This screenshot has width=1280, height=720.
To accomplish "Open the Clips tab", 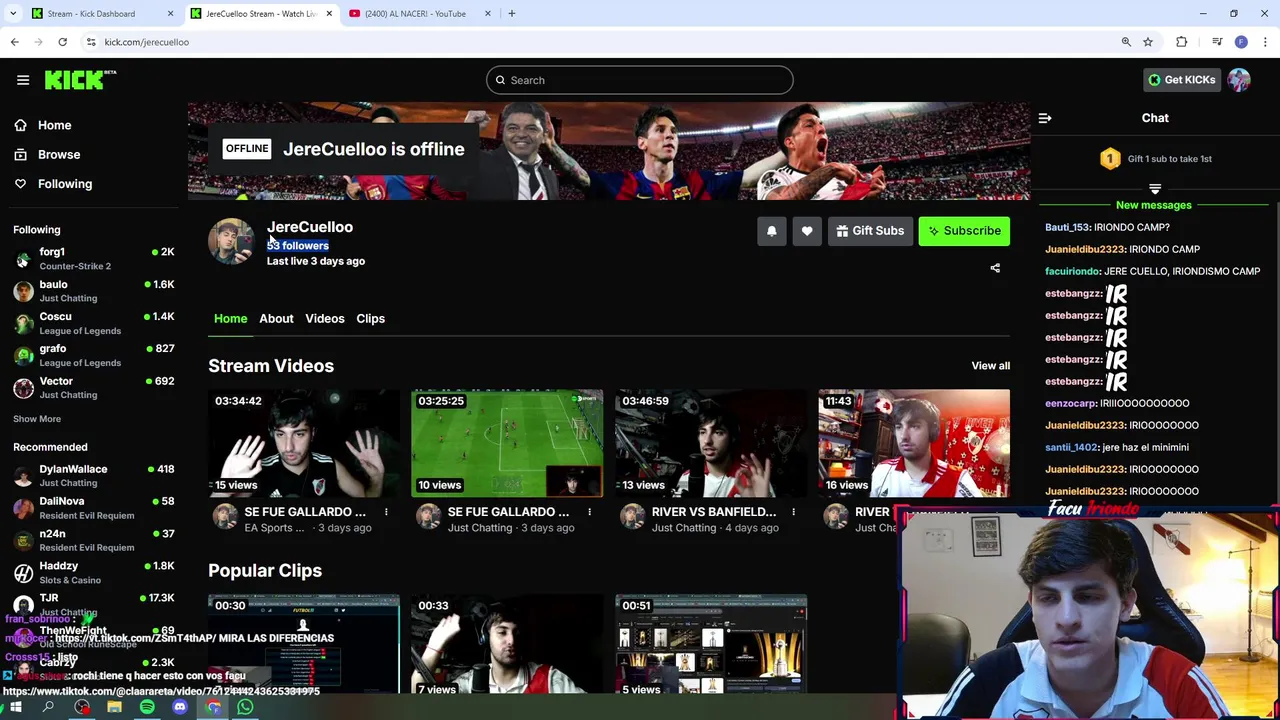I will 371,319.
